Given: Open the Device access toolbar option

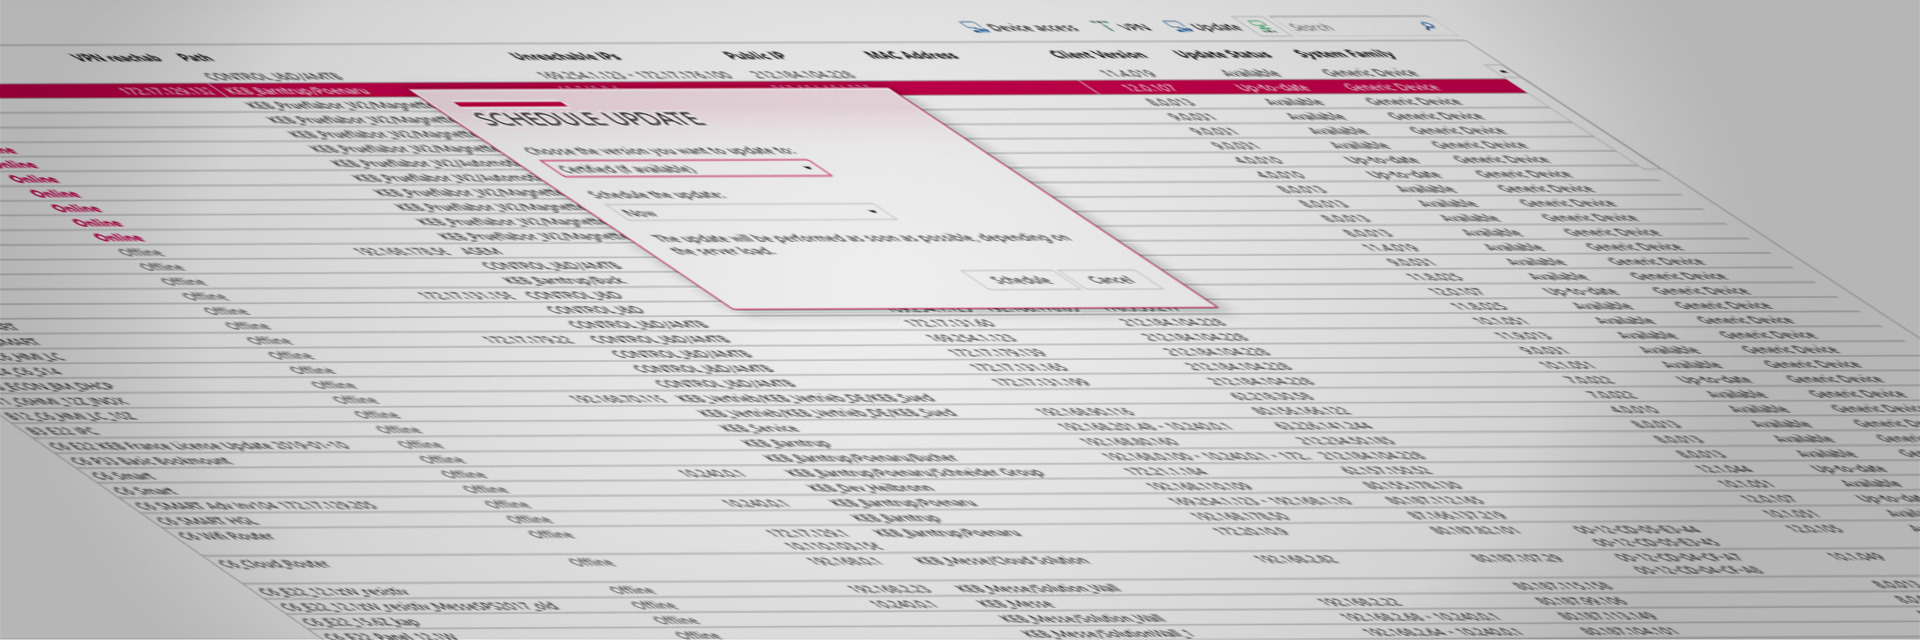Looking at the screenshot, I should pyautogui.click(x=1019, y=27).
